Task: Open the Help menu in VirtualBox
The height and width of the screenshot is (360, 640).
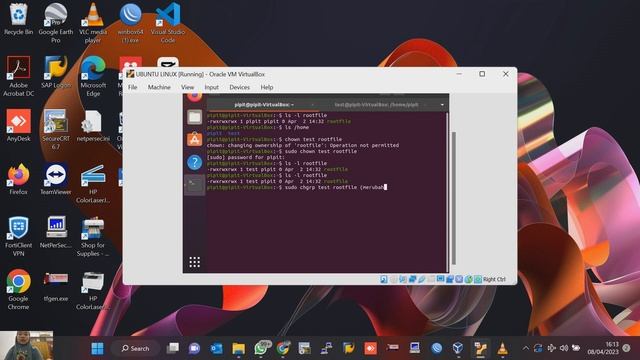Action: tap(267, 87)
